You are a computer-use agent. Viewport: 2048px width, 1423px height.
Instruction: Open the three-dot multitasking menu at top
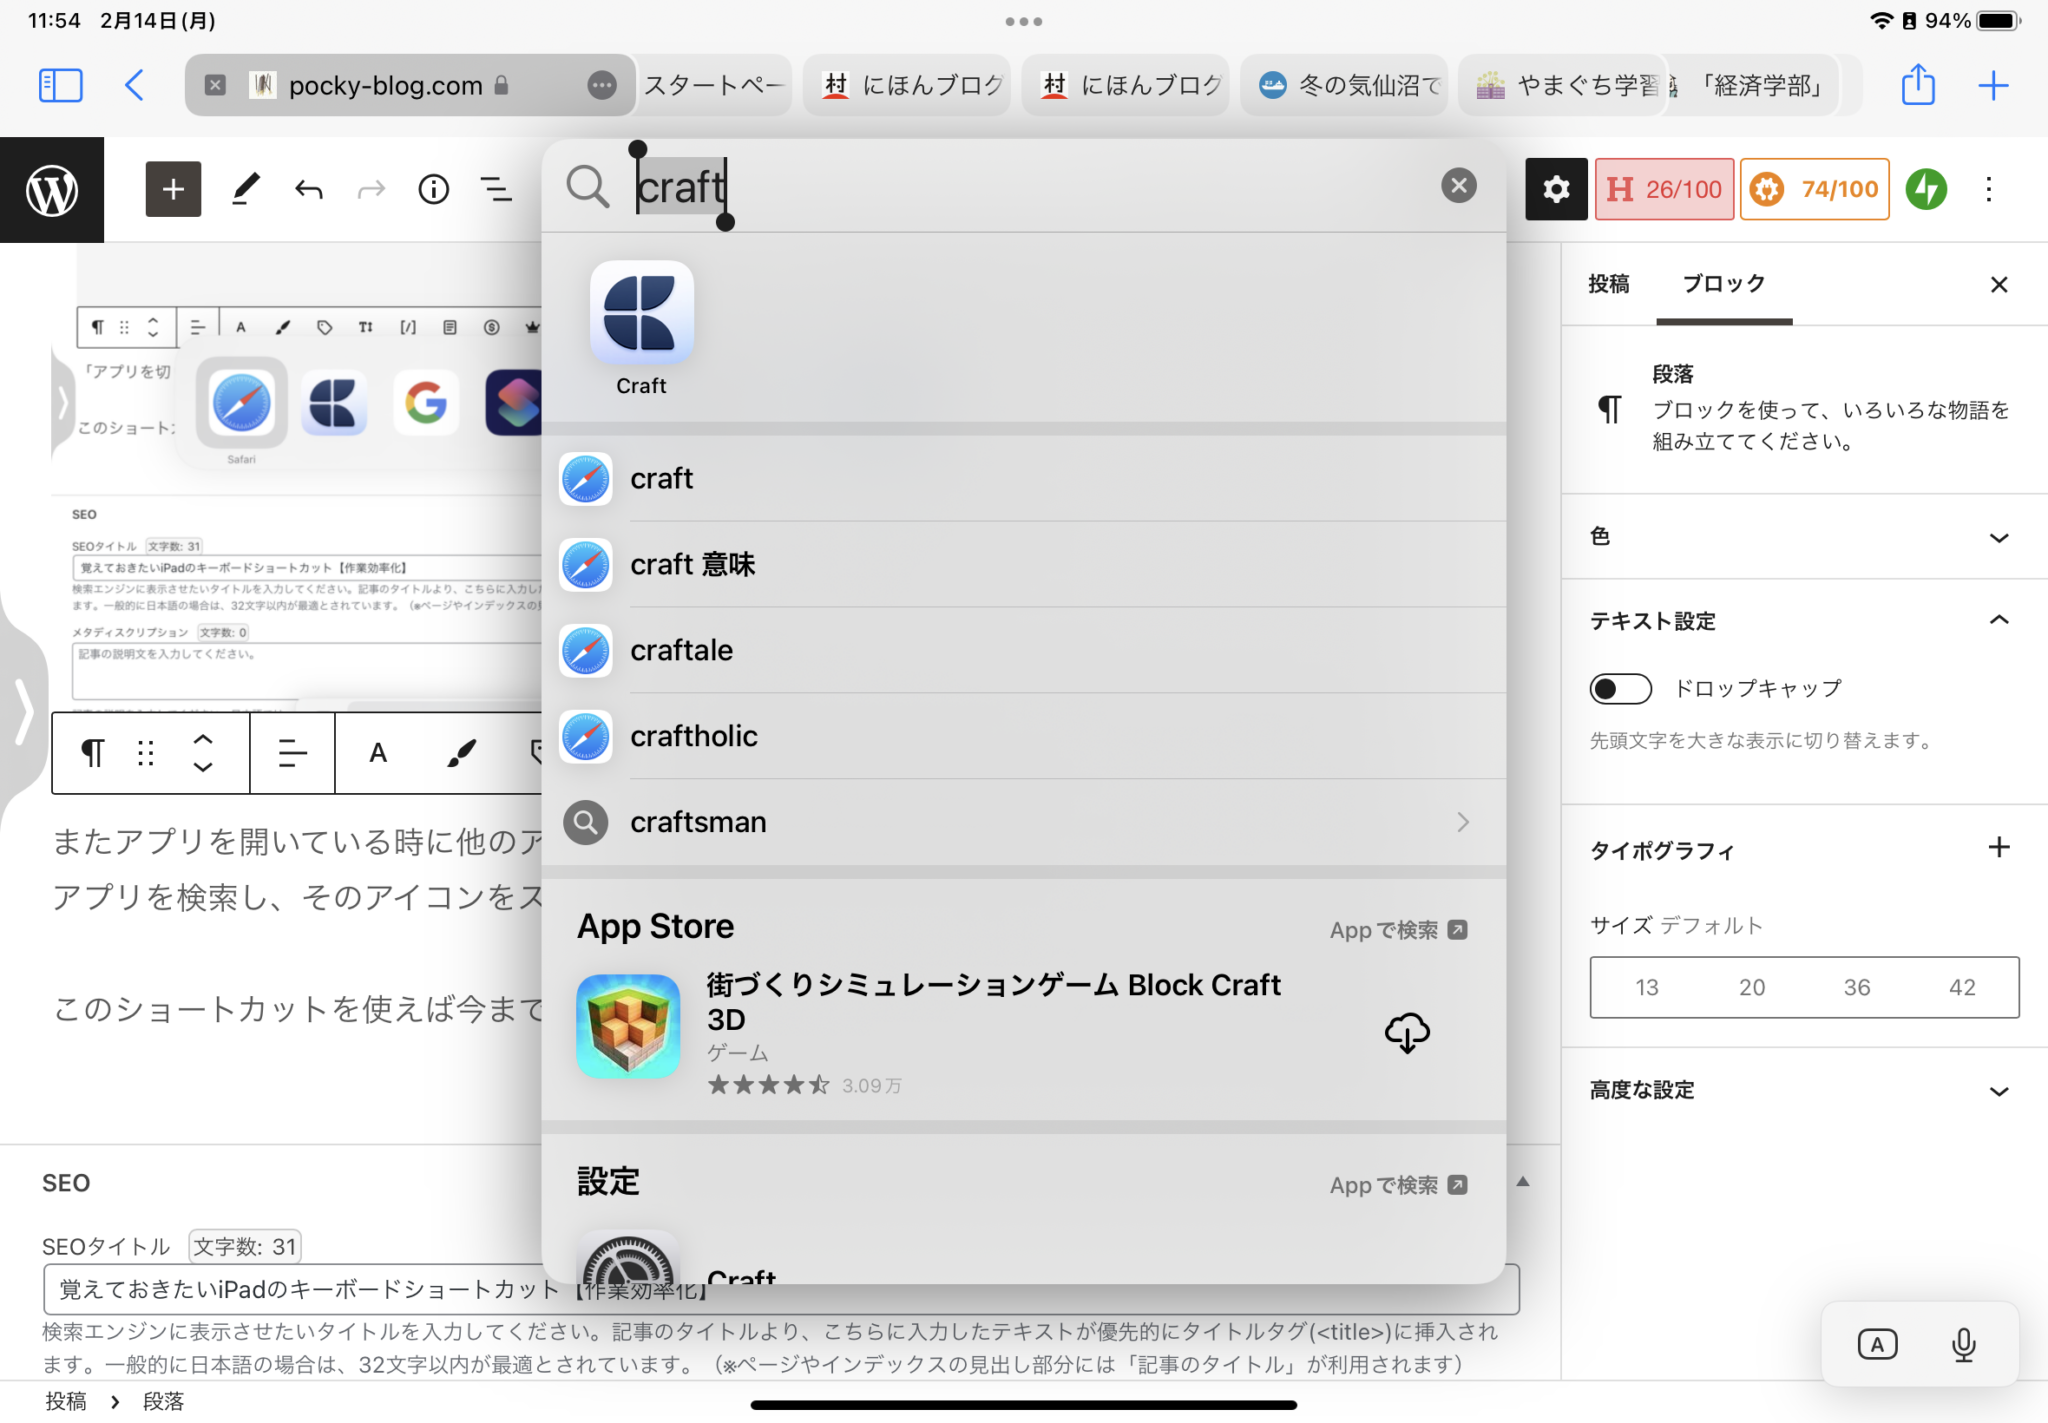(1023, 21)
